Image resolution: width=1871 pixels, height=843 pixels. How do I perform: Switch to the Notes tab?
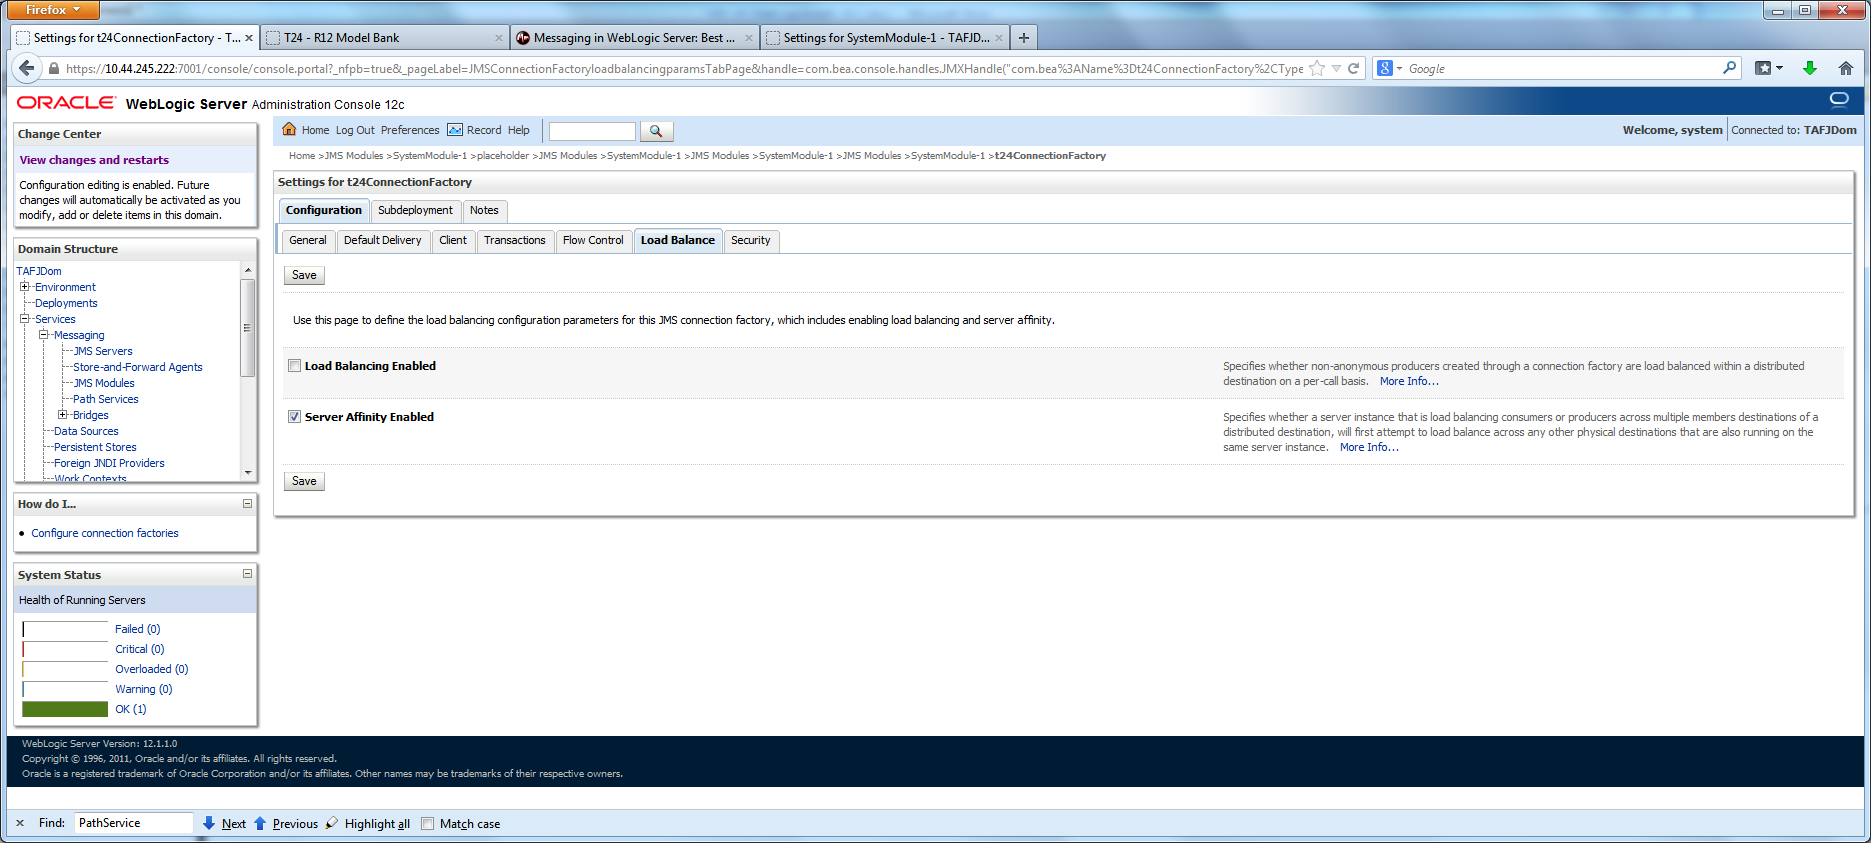point(484,210)
